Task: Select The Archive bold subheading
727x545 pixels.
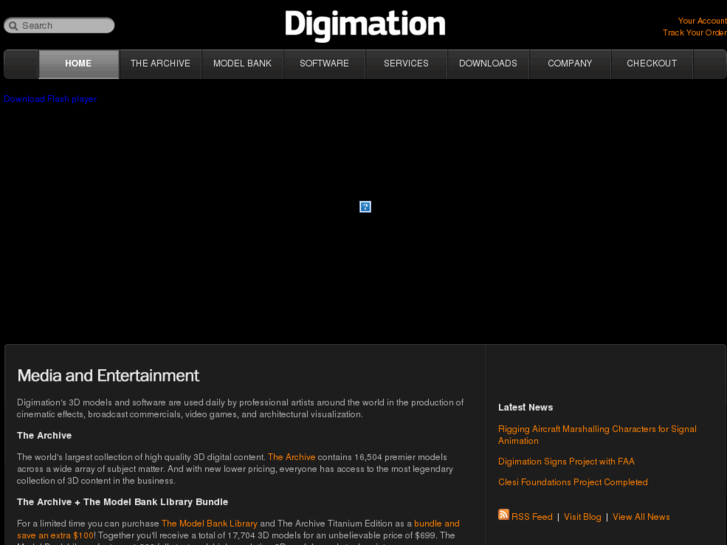Action: 44,436
